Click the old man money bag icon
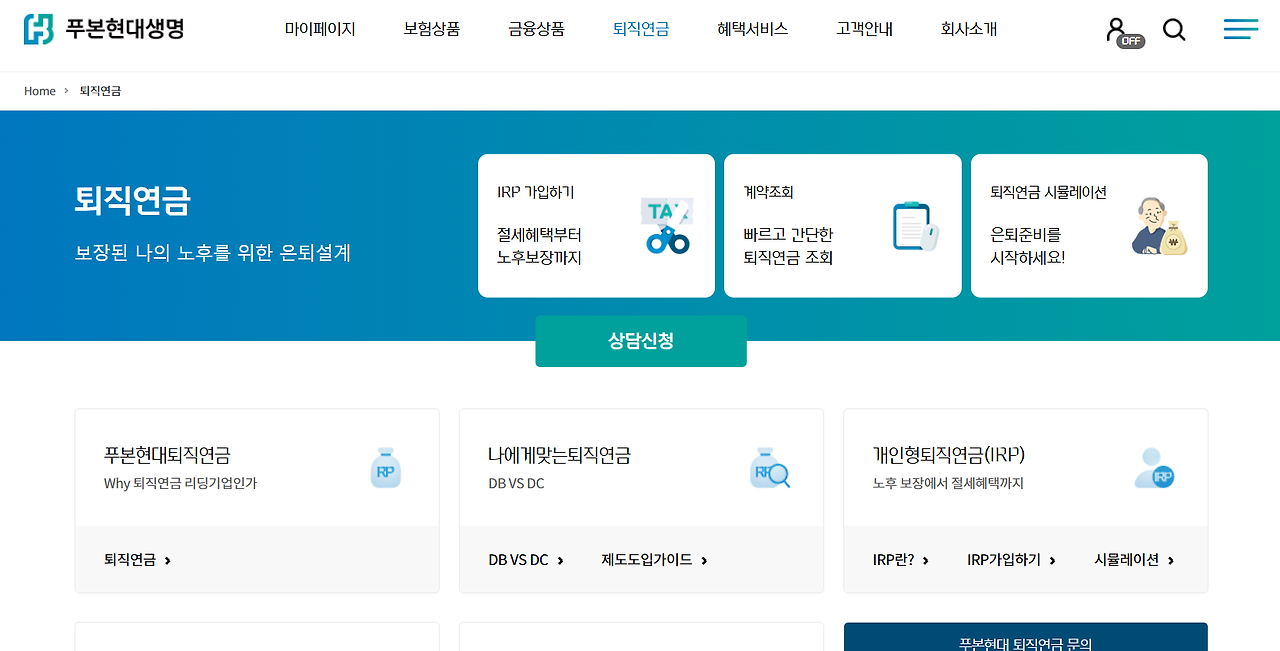1280x651 pixels. (1160, 226)
